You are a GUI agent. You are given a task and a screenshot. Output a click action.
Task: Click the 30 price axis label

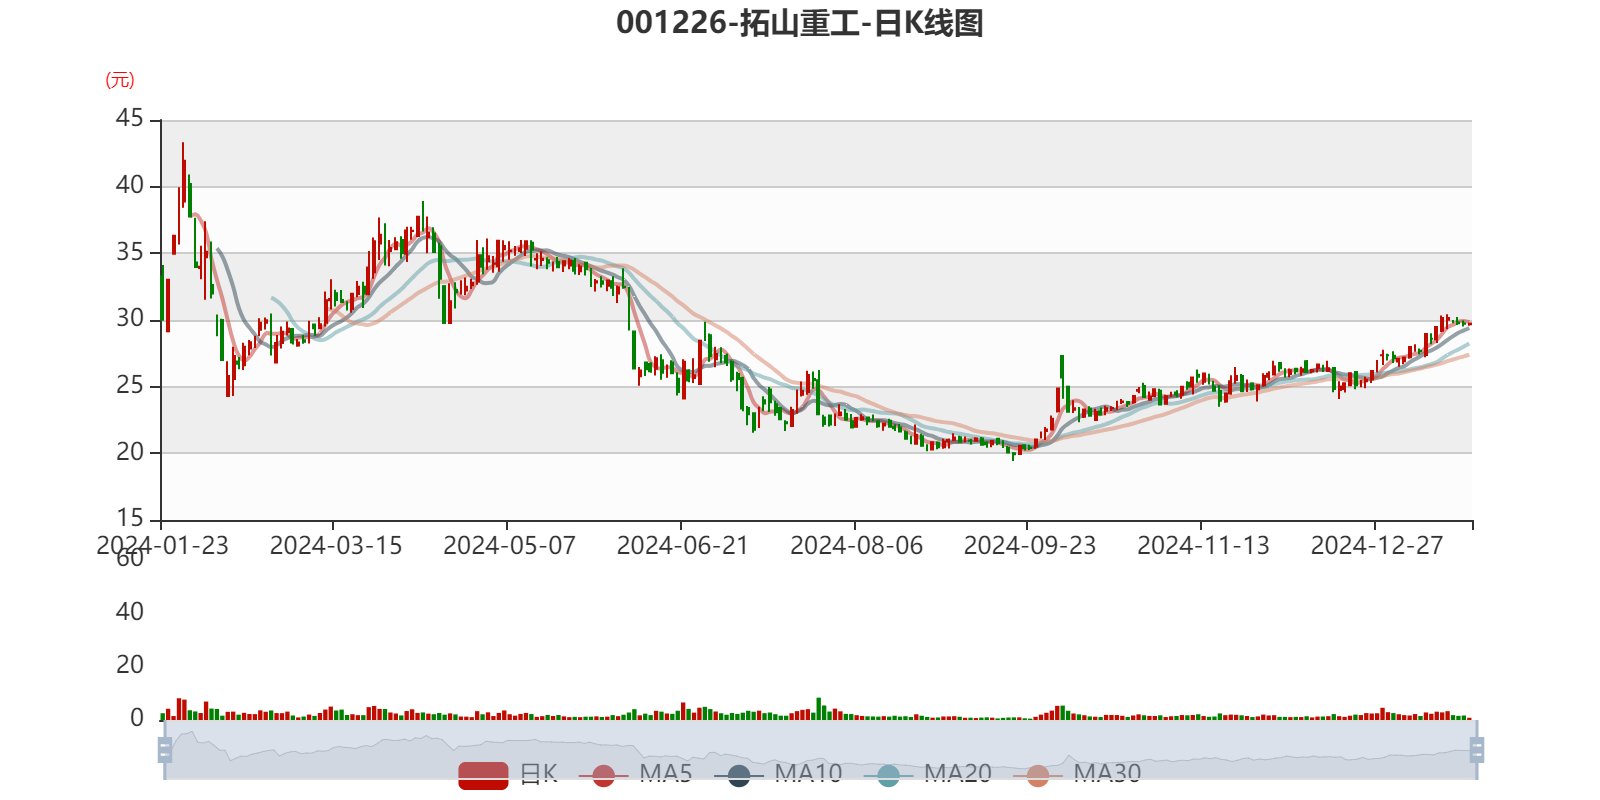(x=130, y=318)
